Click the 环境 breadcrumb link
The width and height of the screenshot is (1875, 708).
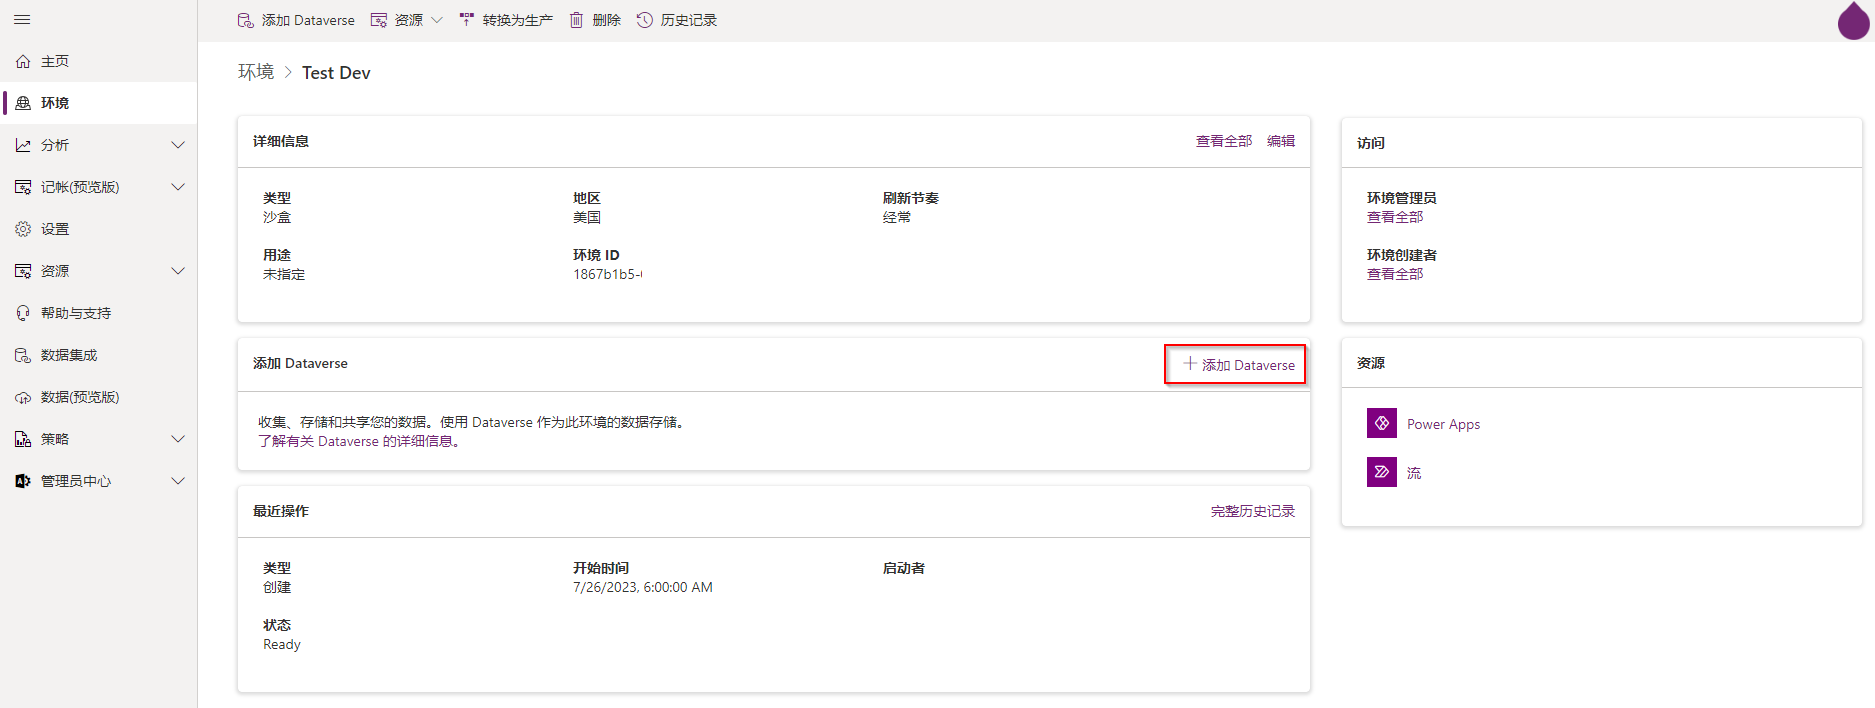[x=256, y=72]
